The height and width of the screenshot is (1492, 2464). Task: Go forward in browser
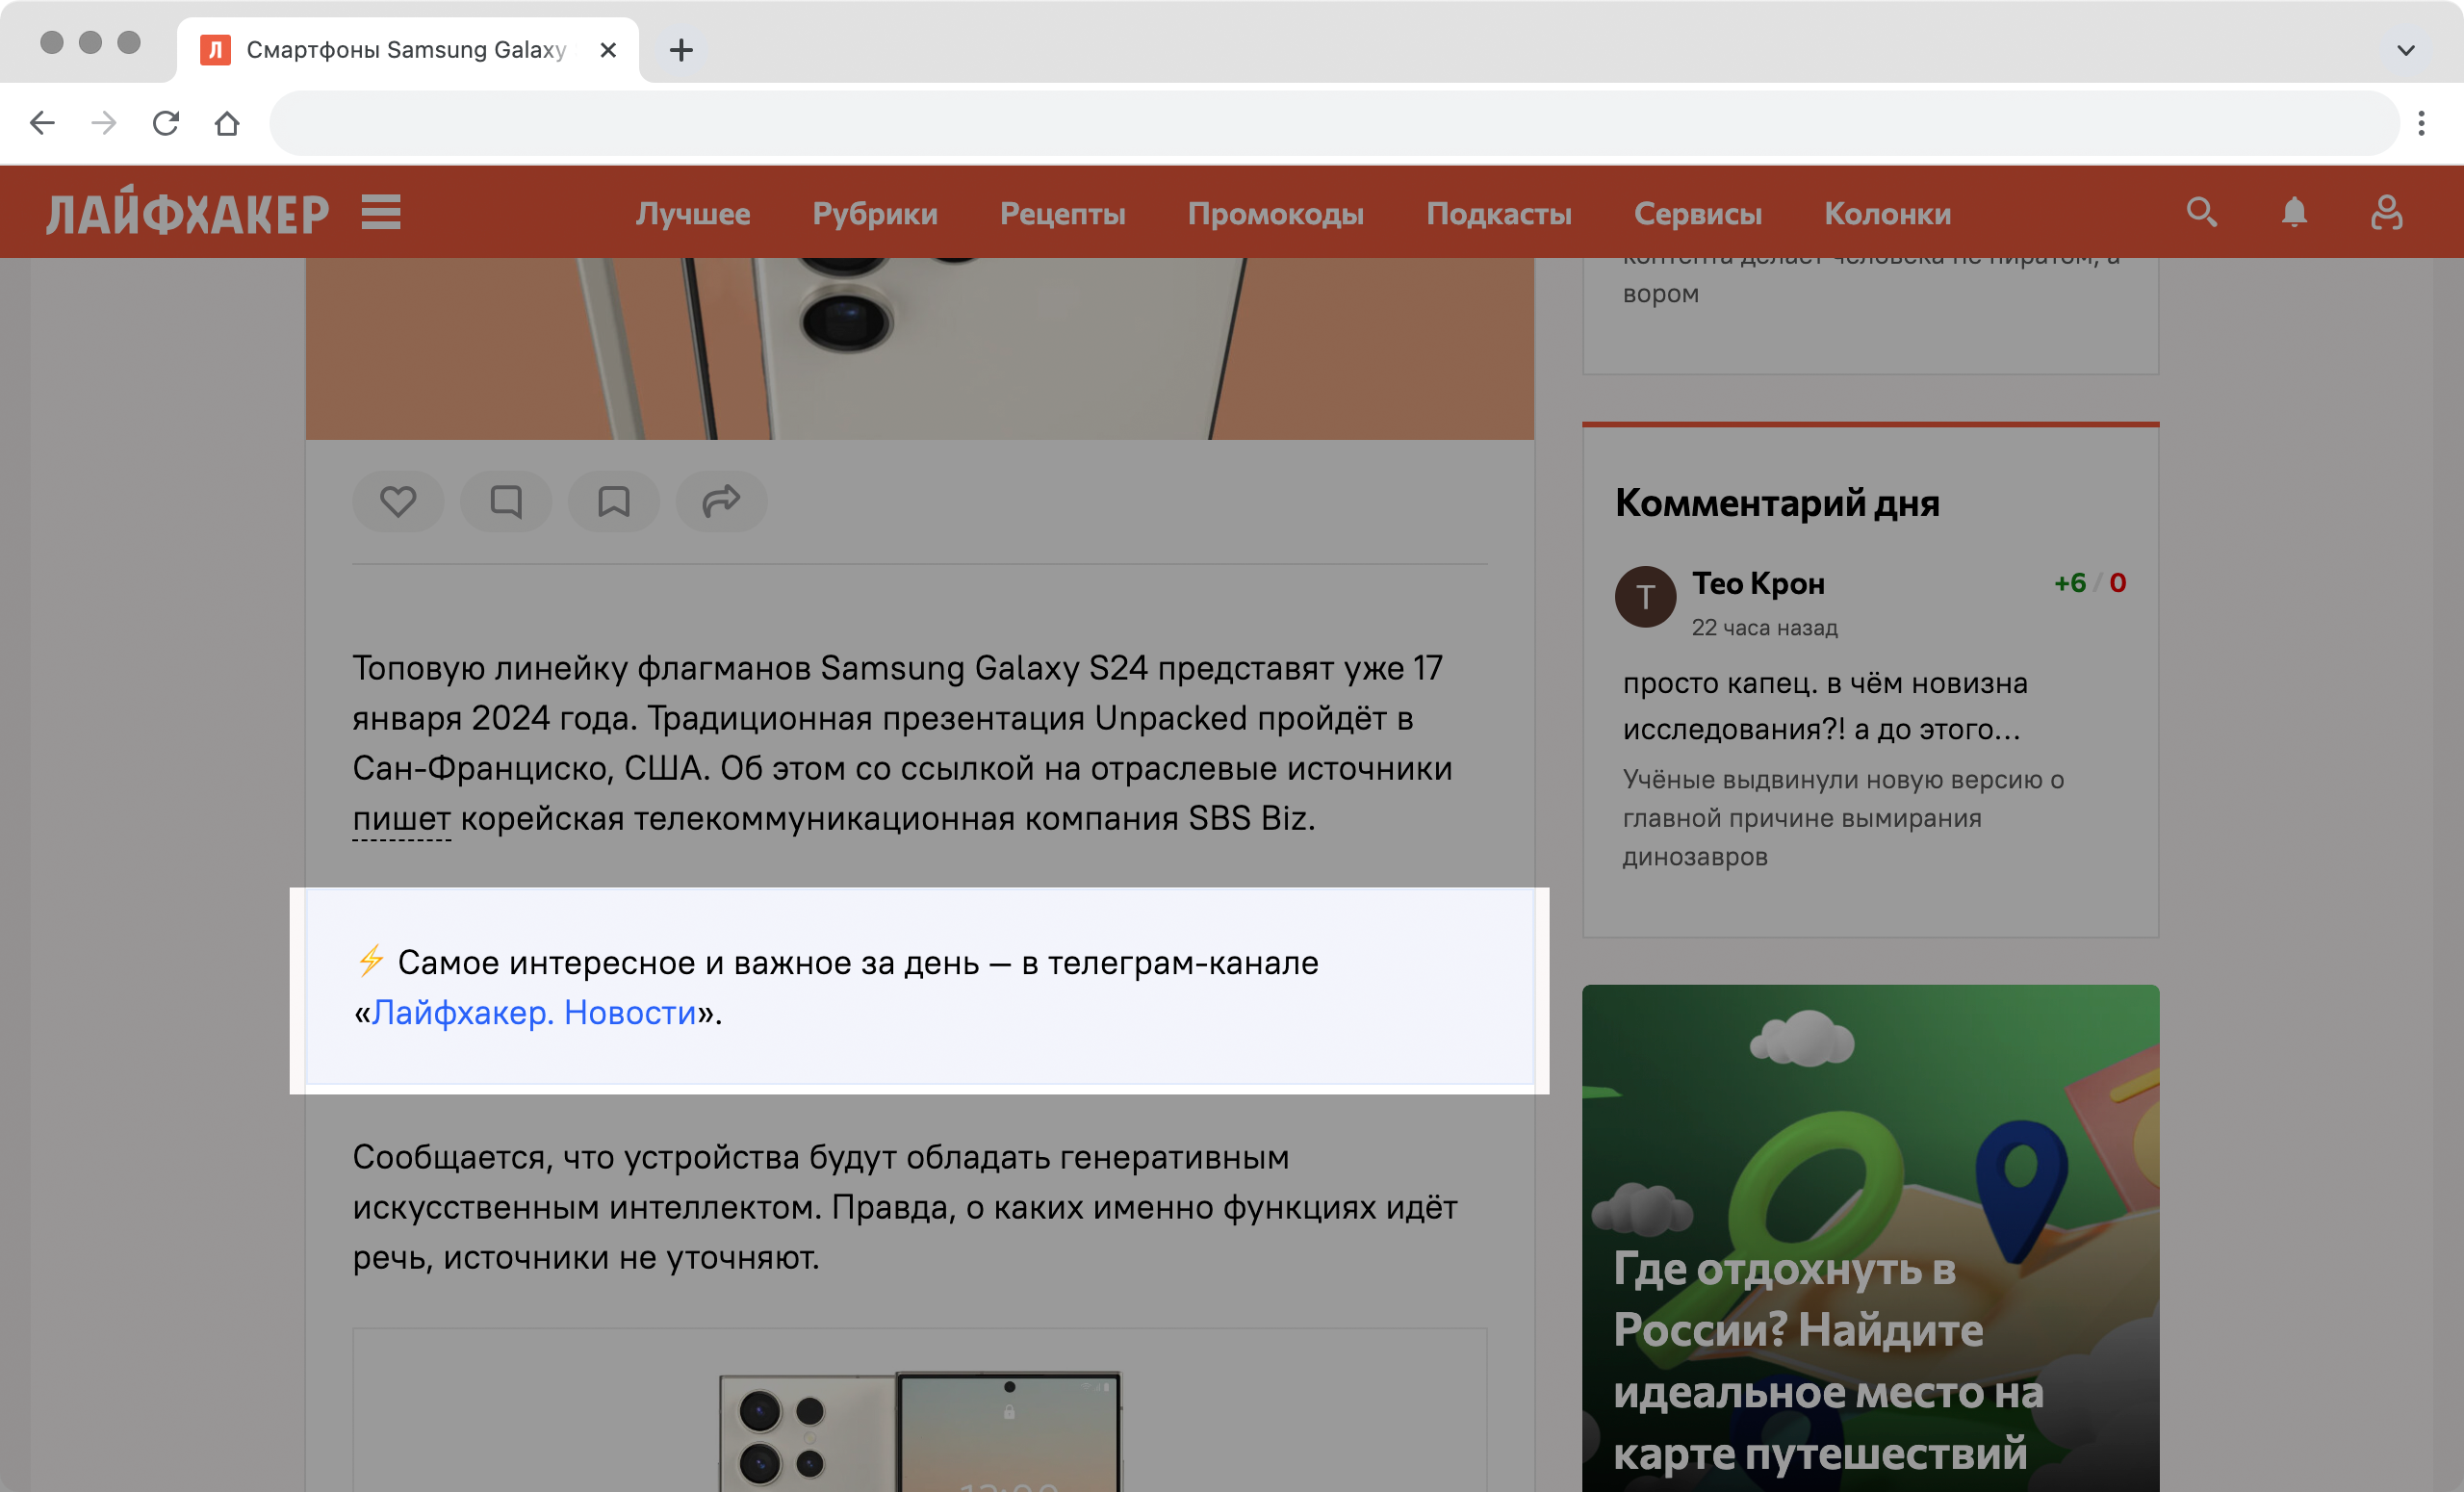click(x=104, y=123)
